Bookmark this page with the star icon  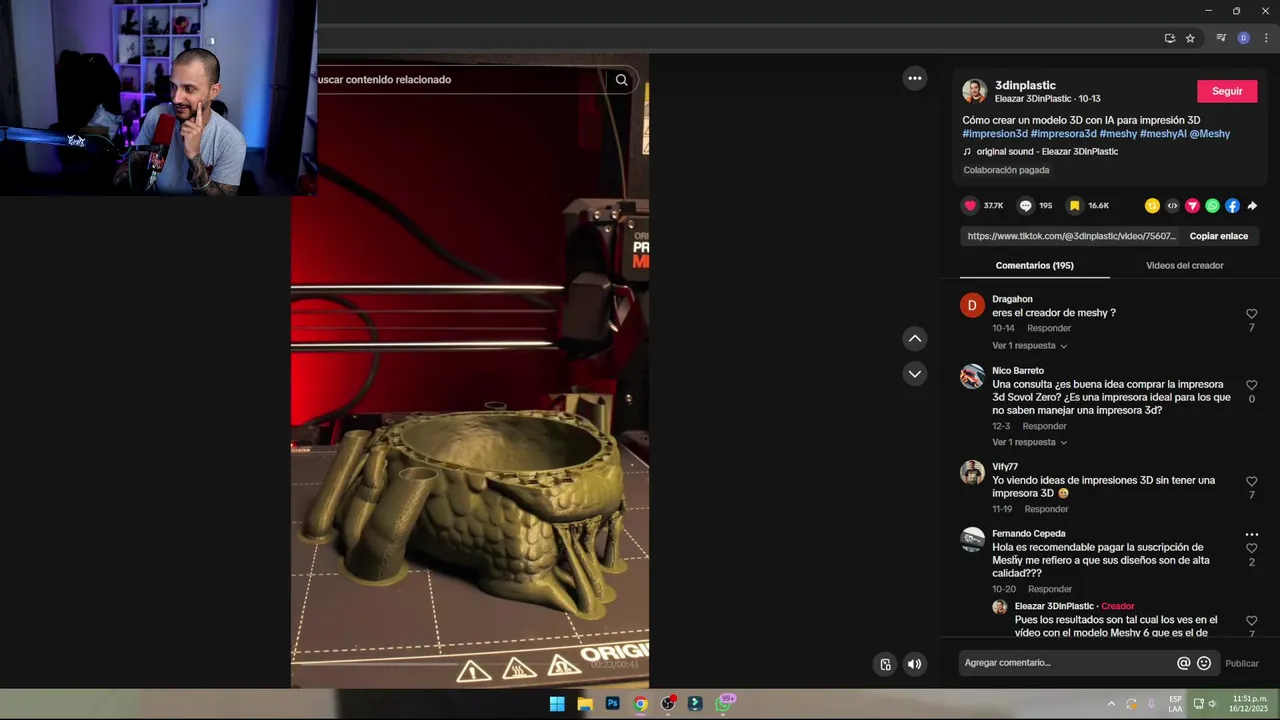pyautogui.click(x=1190, y=38)
